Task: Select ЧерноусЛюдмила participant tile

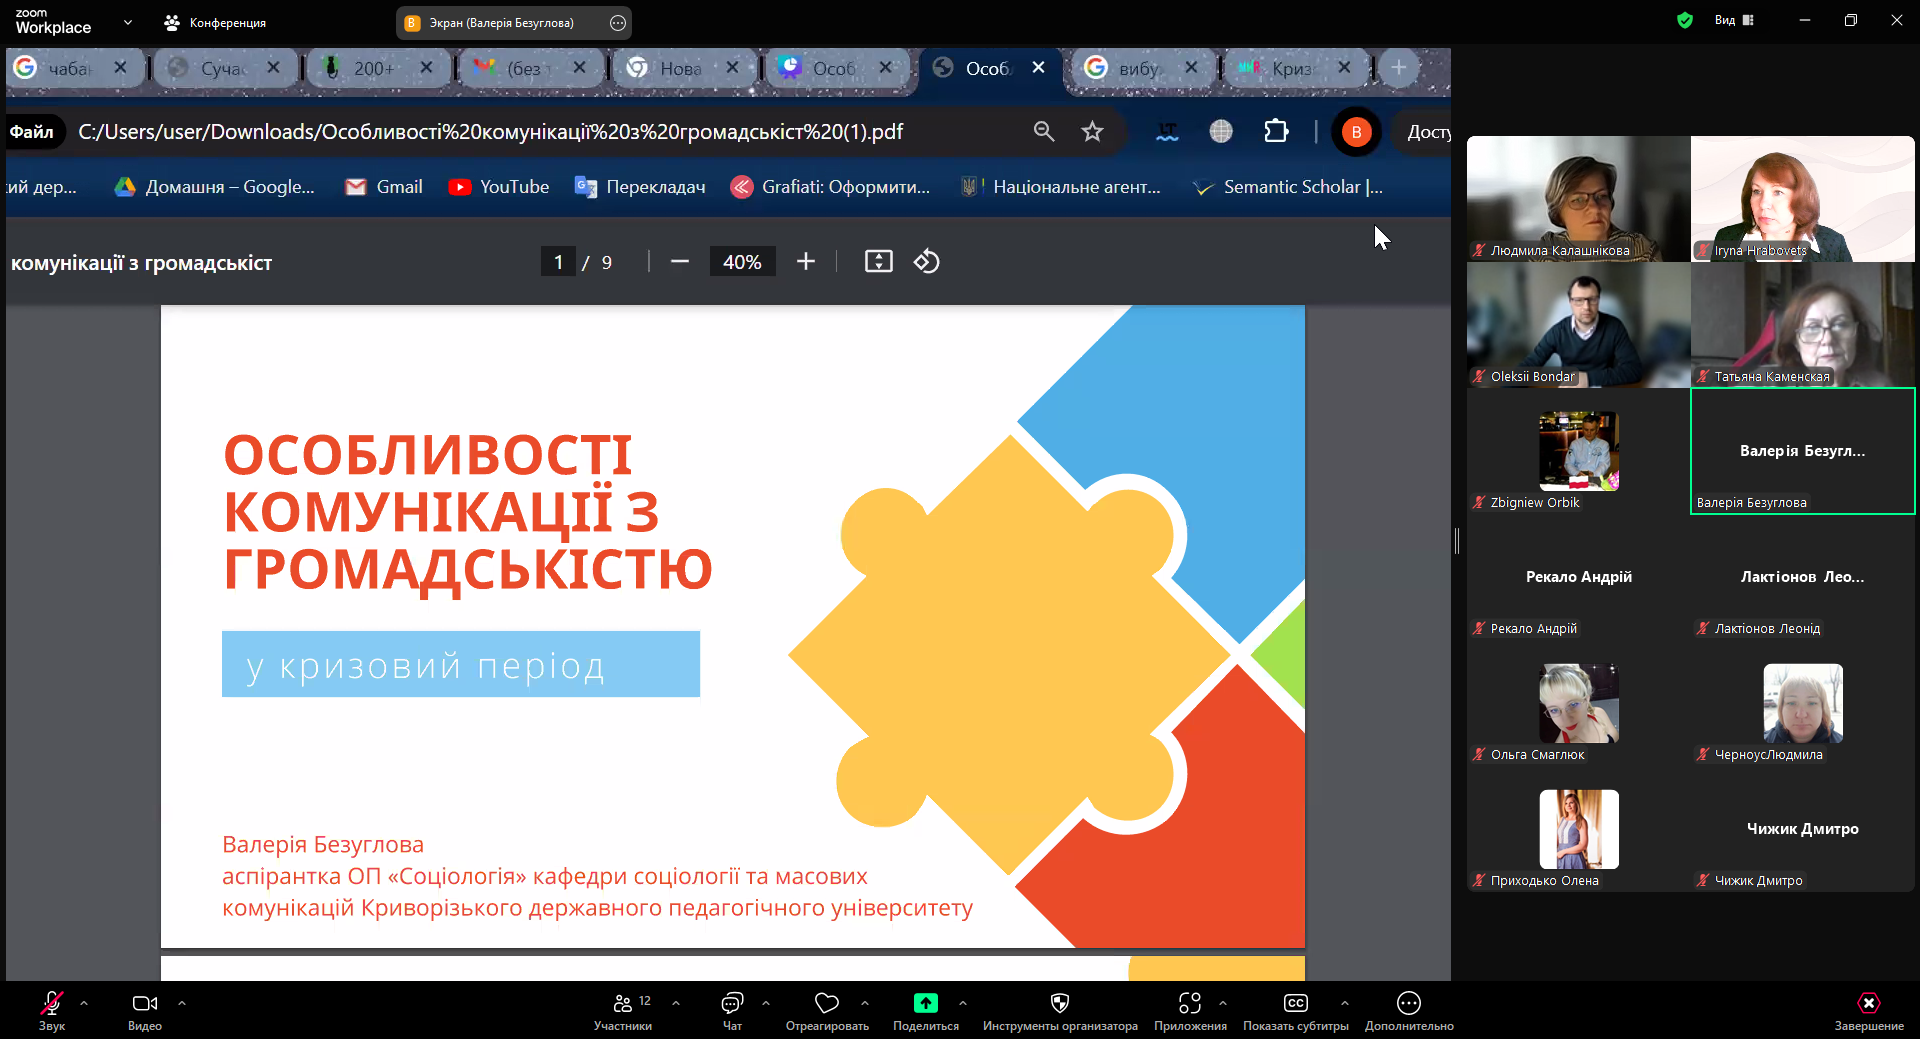Action: (1802, 703)
